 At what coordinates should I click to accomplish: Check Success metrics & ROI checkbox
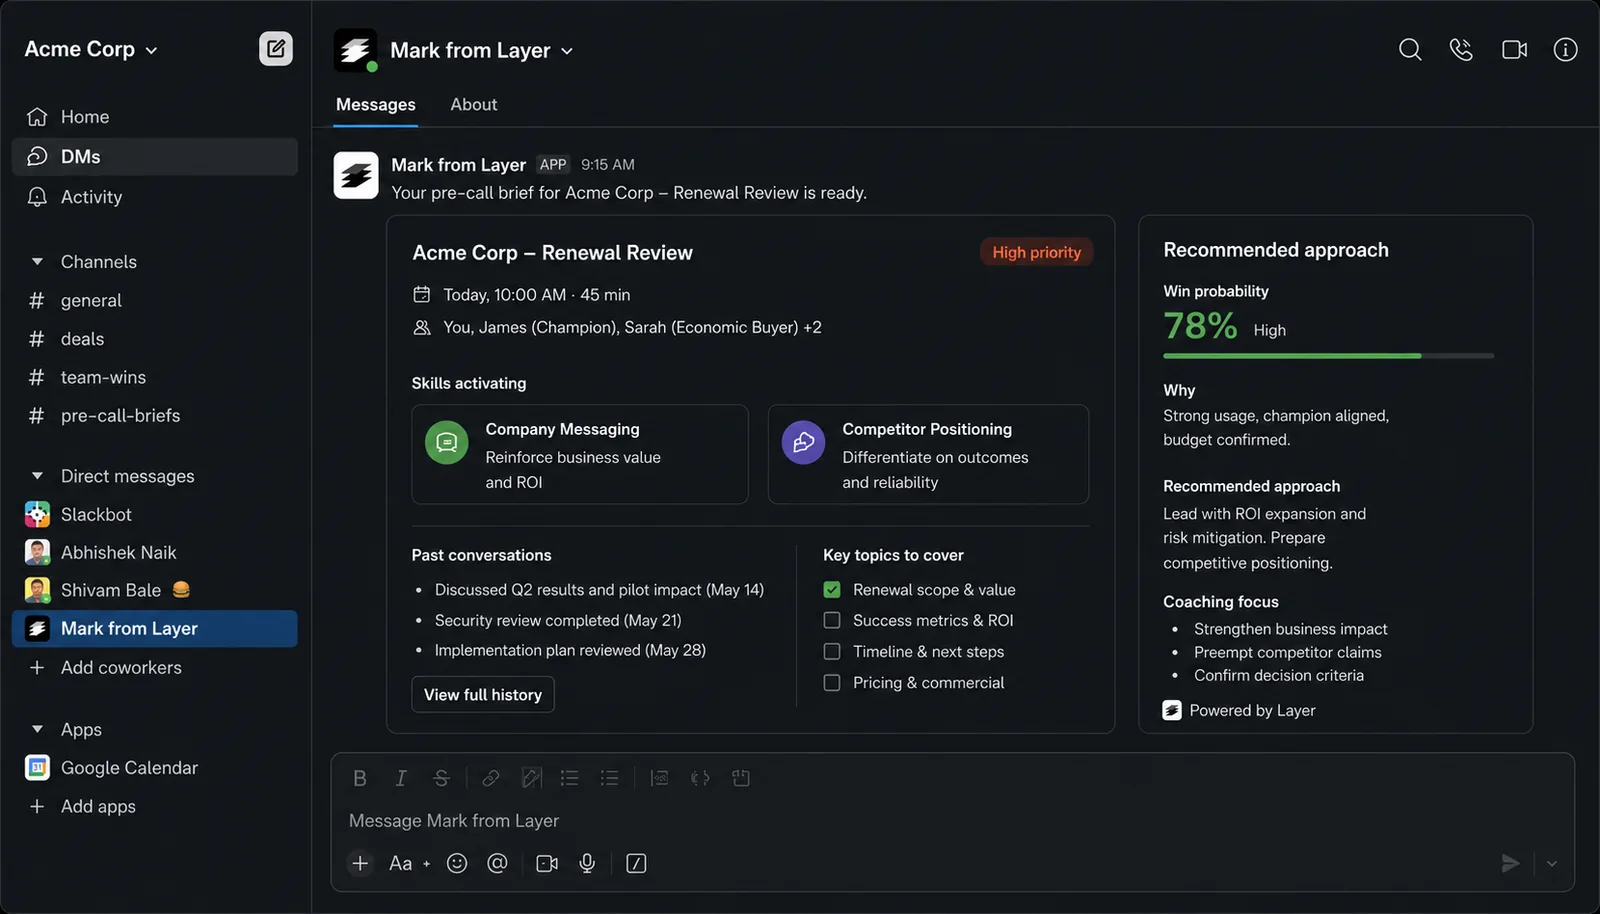832,620
